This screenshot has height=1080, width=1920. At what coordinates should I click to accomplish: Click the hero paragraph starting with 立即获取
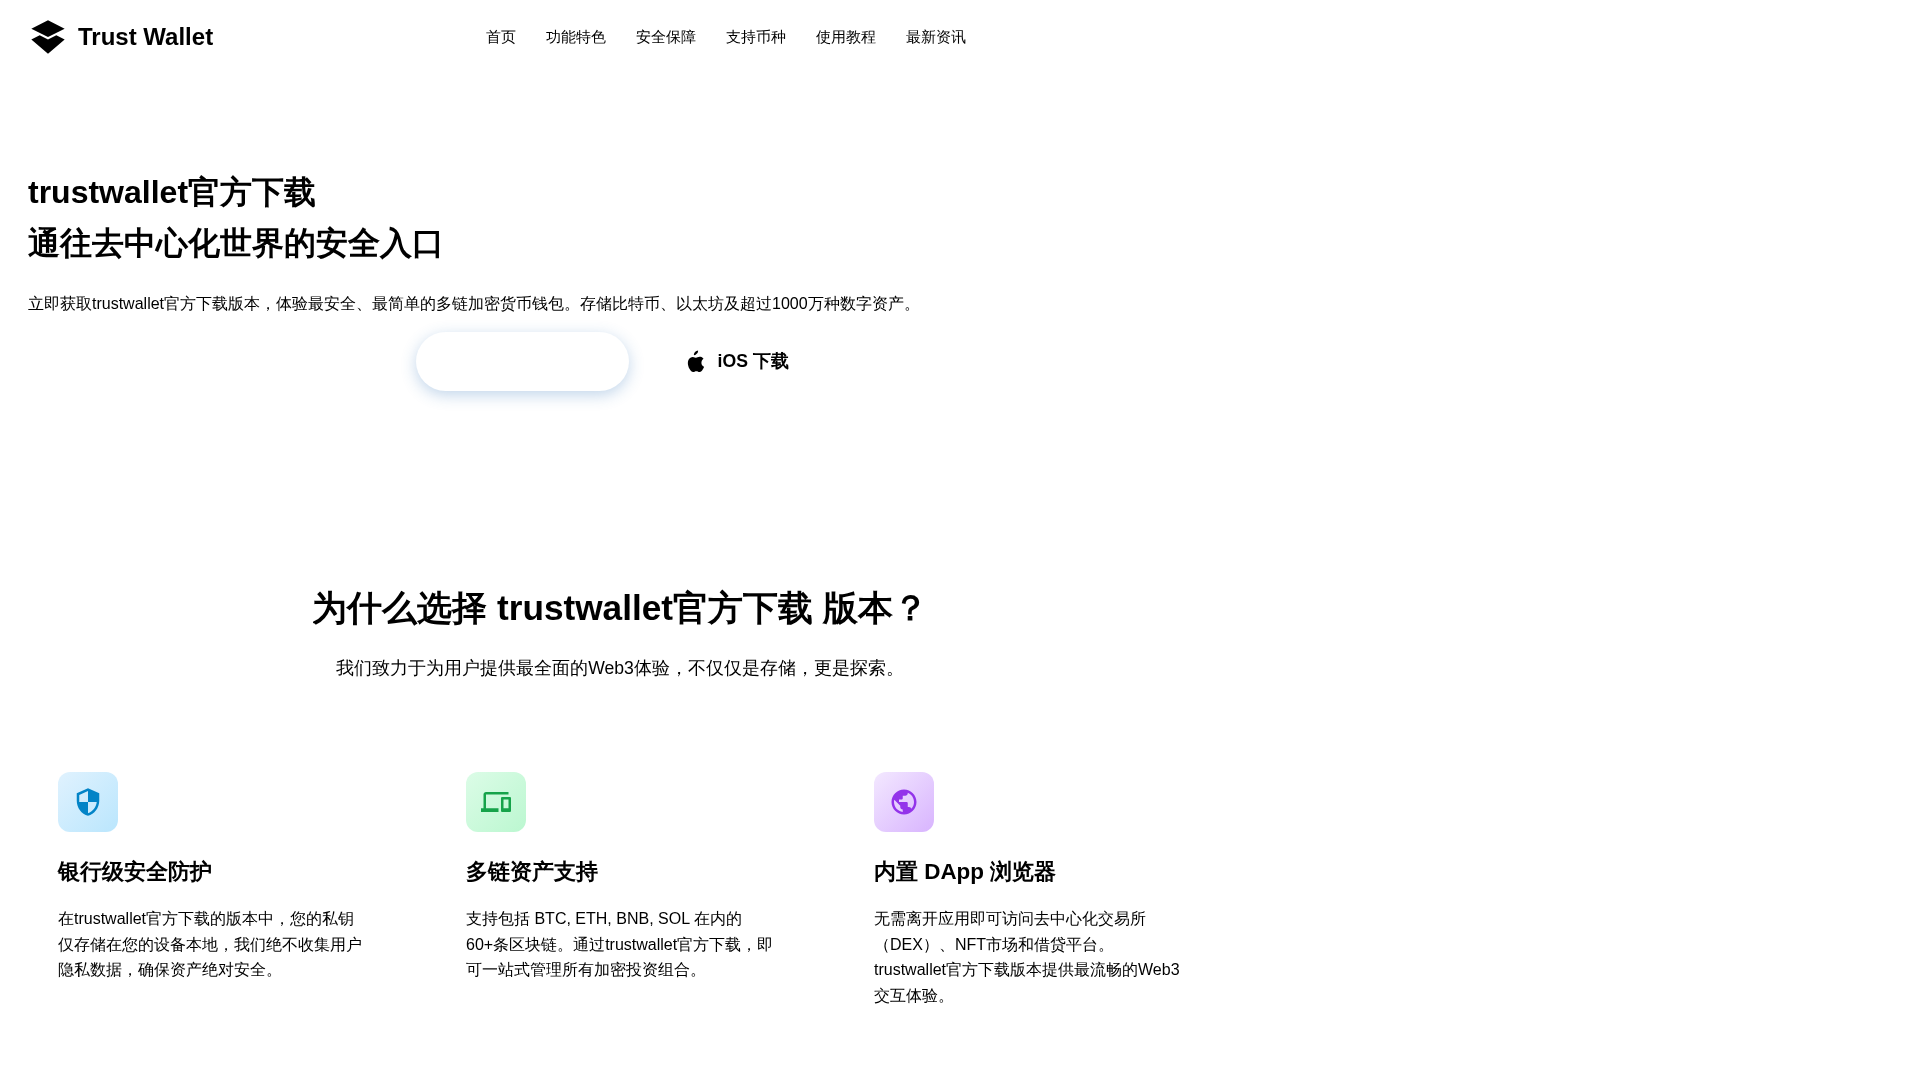coord(473,304)
